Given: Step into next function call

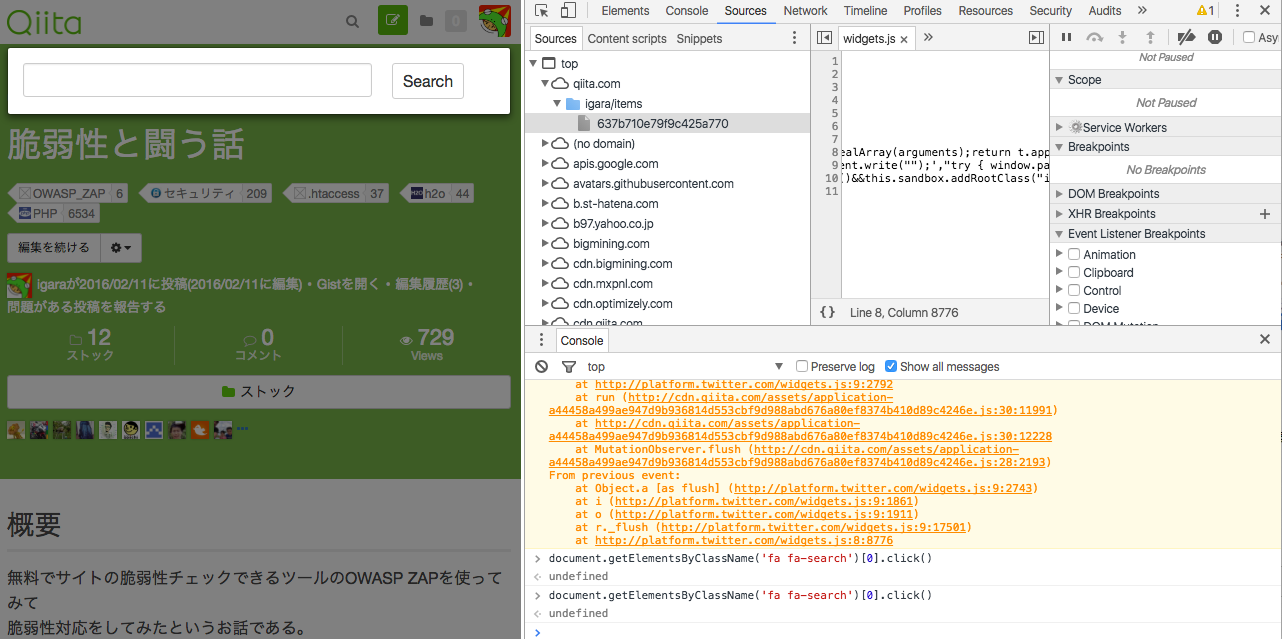Looking at the screenshot, I should pos(1123,37).
